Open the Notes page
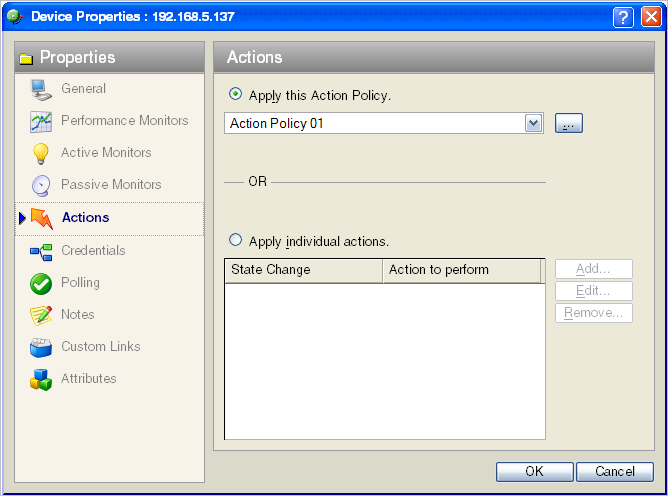The height and width of the screenshot is (496, 668). [78, 314]
